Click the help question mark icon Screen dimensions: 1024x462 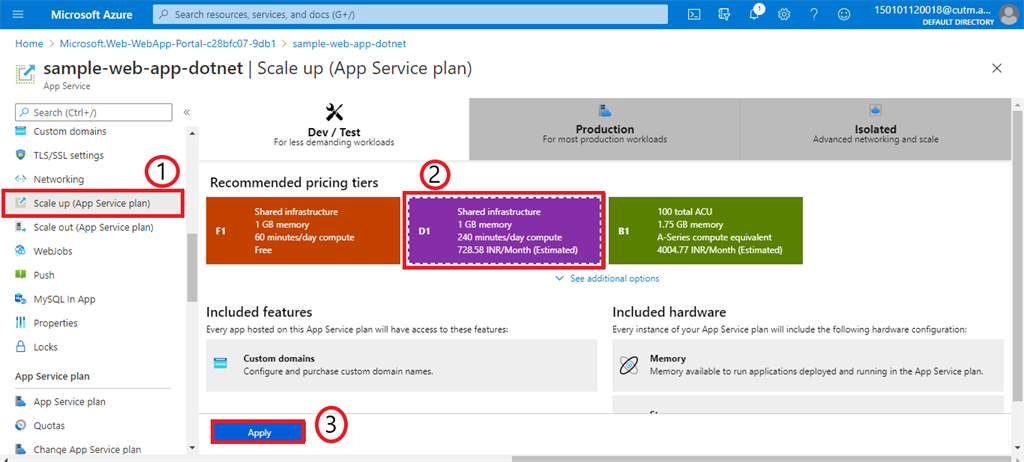814,14
